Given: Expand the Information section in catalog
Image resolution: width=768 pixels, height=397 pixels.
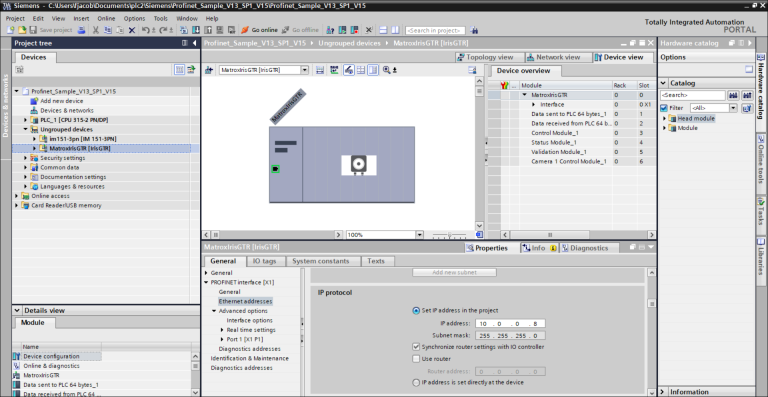Looking at the screenshot, I should (x=663, y=392).
